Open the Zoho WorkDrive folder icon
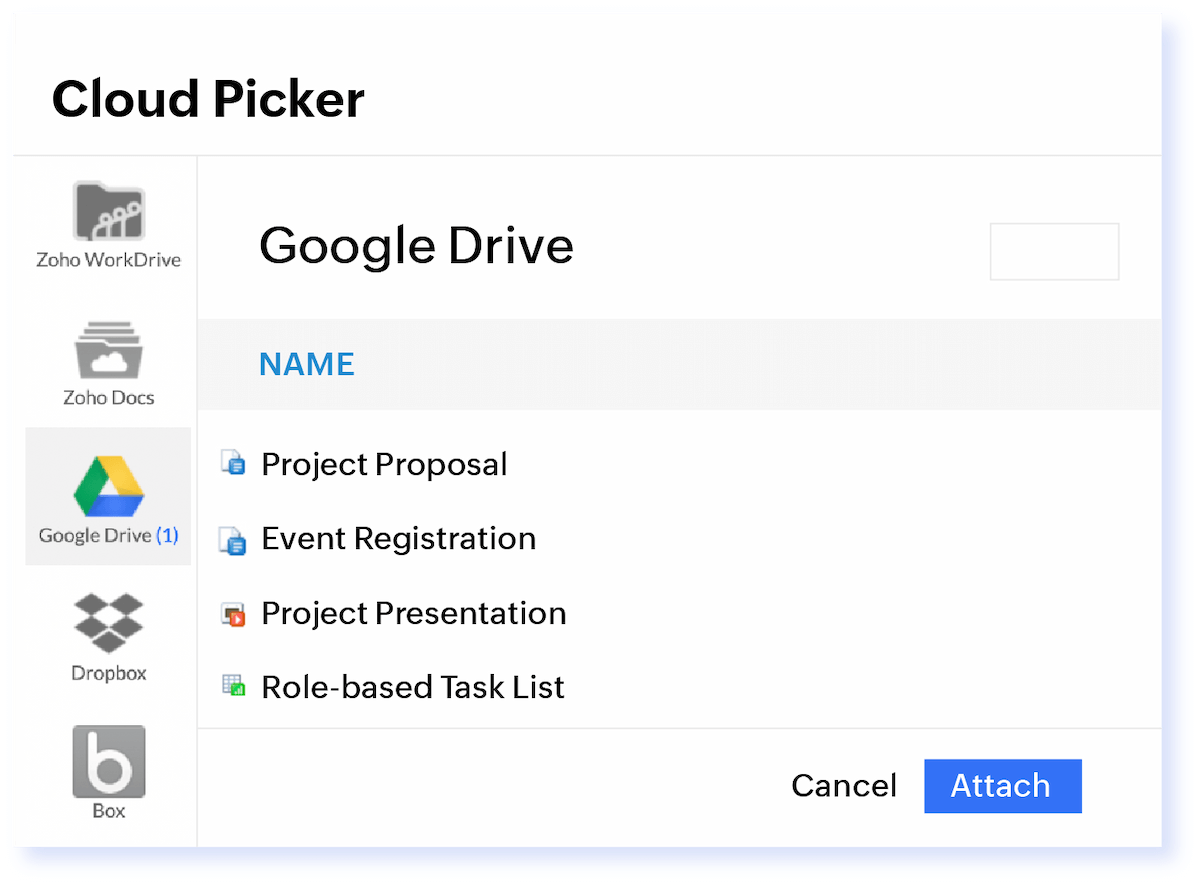The height and width of the screenshot is (885, 1200). (x=109, y=214)
